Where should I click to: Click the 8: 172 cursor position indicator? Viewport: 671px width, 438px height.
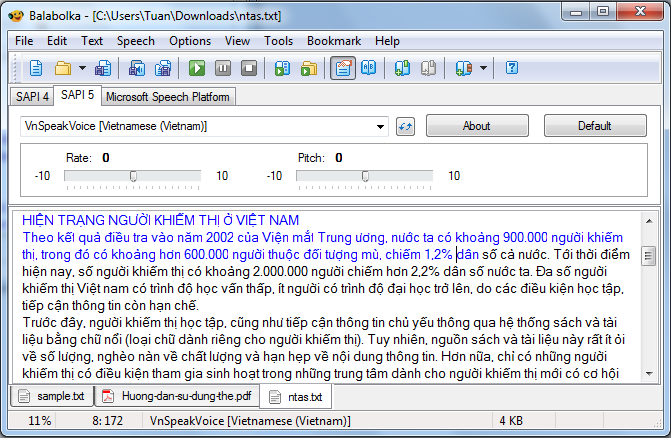click(x=107, y=421)
